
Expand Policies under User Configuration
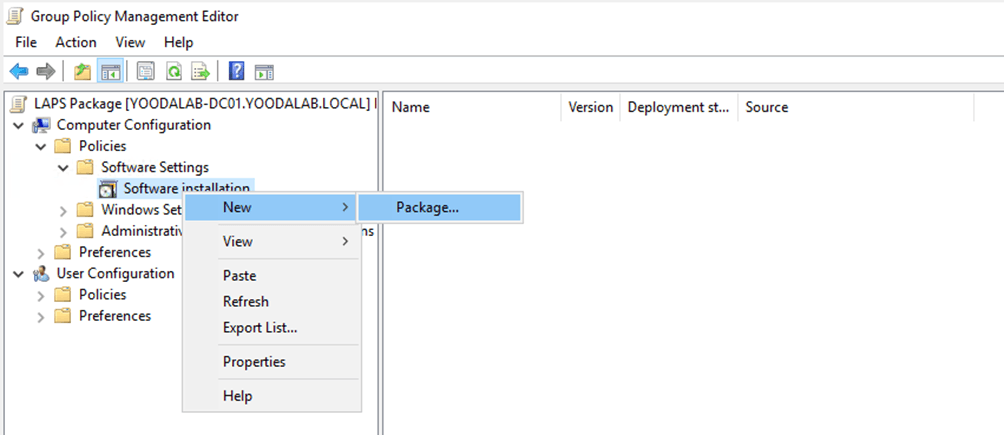41,295
